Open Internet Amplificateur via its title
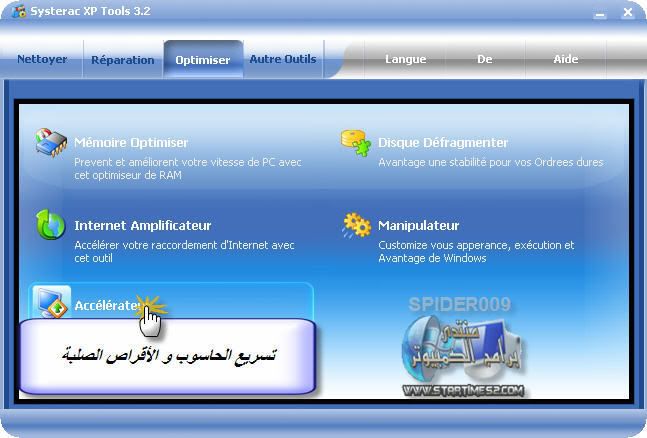 coord(142,225)
